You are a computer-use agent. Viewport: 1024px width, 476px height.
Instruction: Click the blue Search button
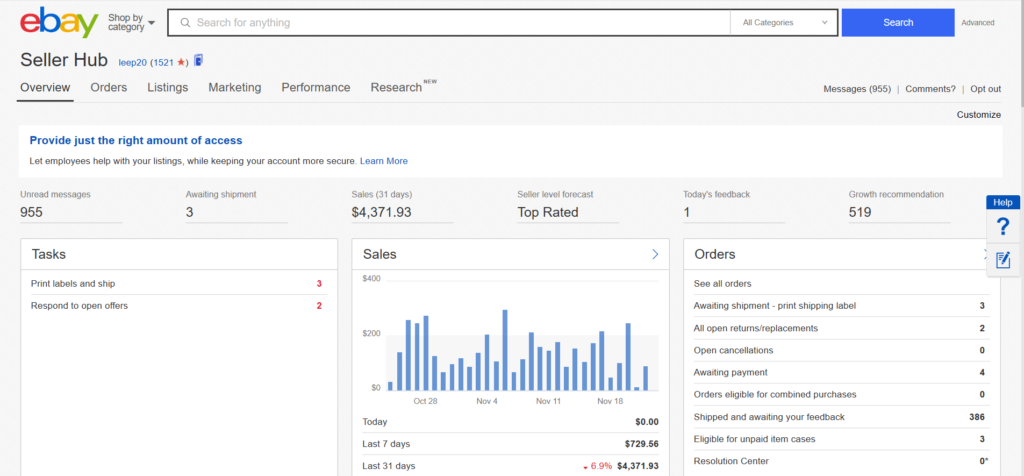tap(898, 23)
